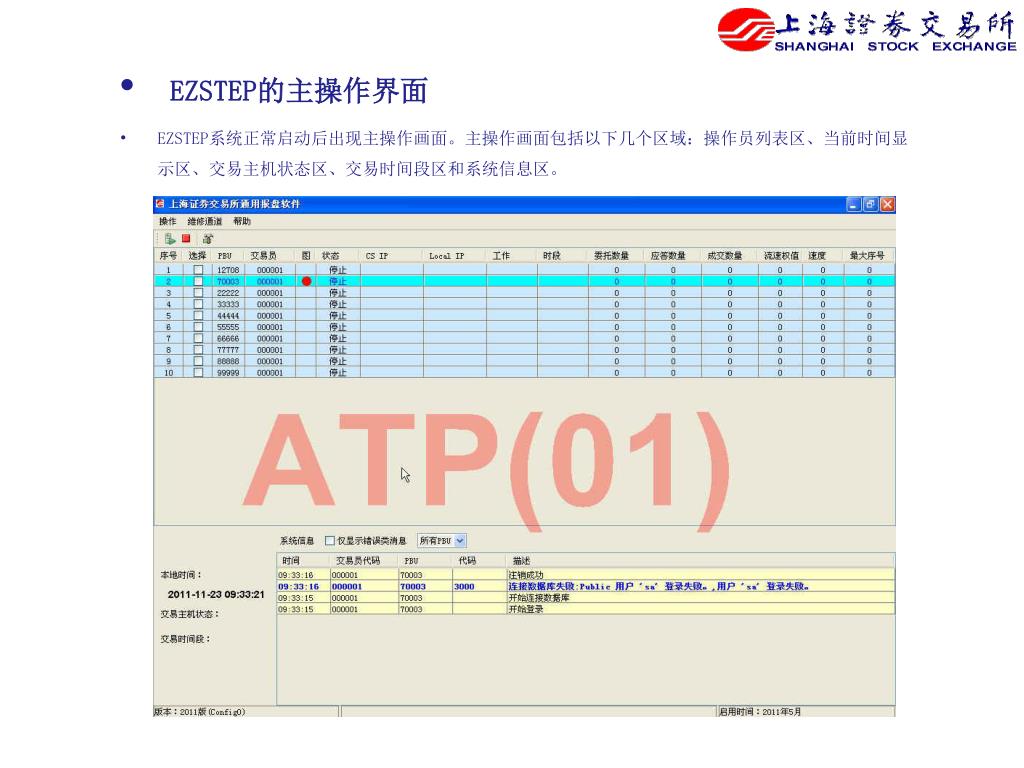Open the 维修通道 menu

[205, 221]
